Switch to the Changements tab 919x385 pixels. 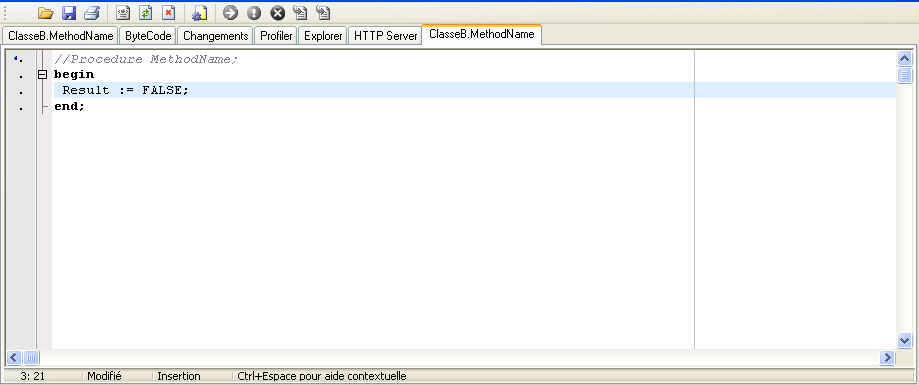[x=216, y=36]
